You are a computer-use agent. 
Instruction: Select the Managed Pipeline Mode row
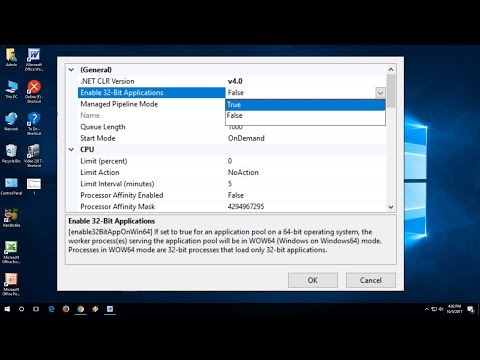pos(152,104)
